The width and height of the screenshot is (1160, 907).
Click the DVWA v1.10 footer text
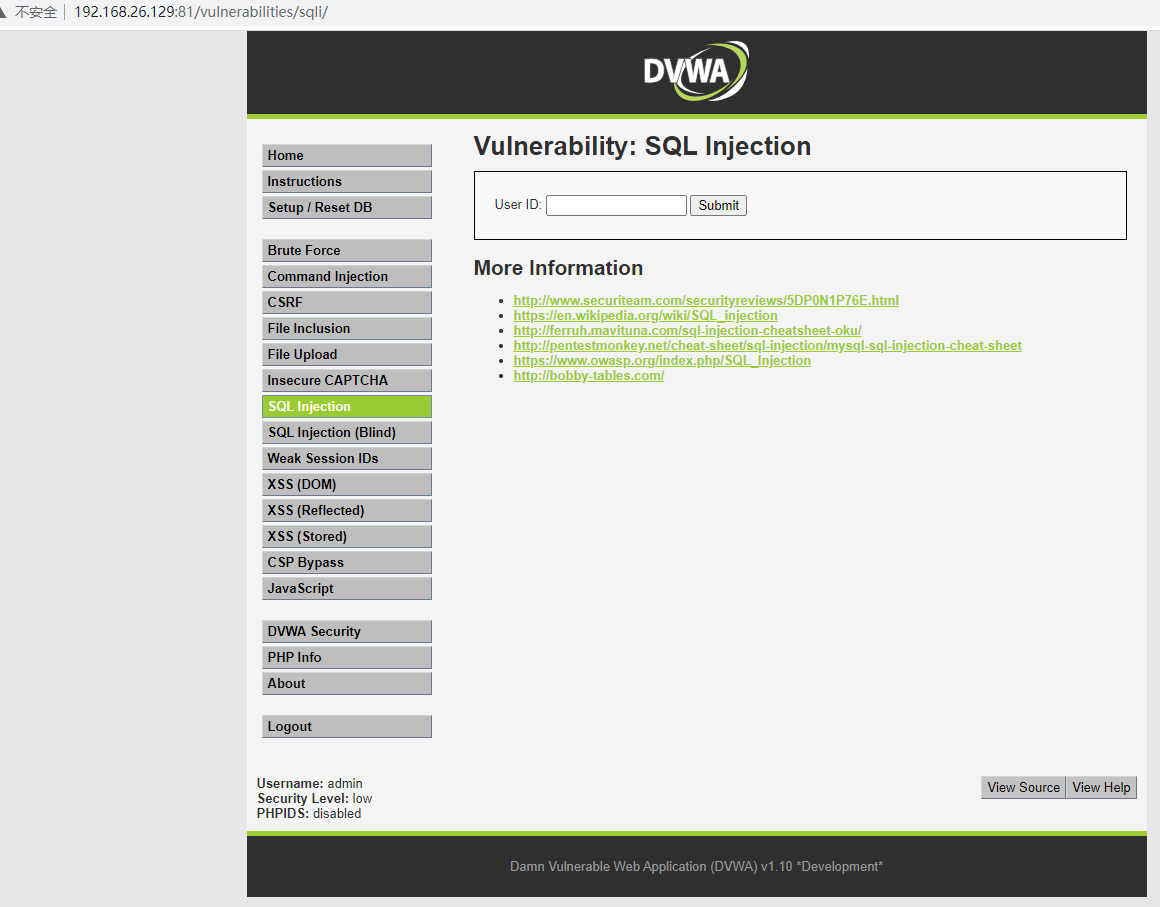tap(696, 866)
